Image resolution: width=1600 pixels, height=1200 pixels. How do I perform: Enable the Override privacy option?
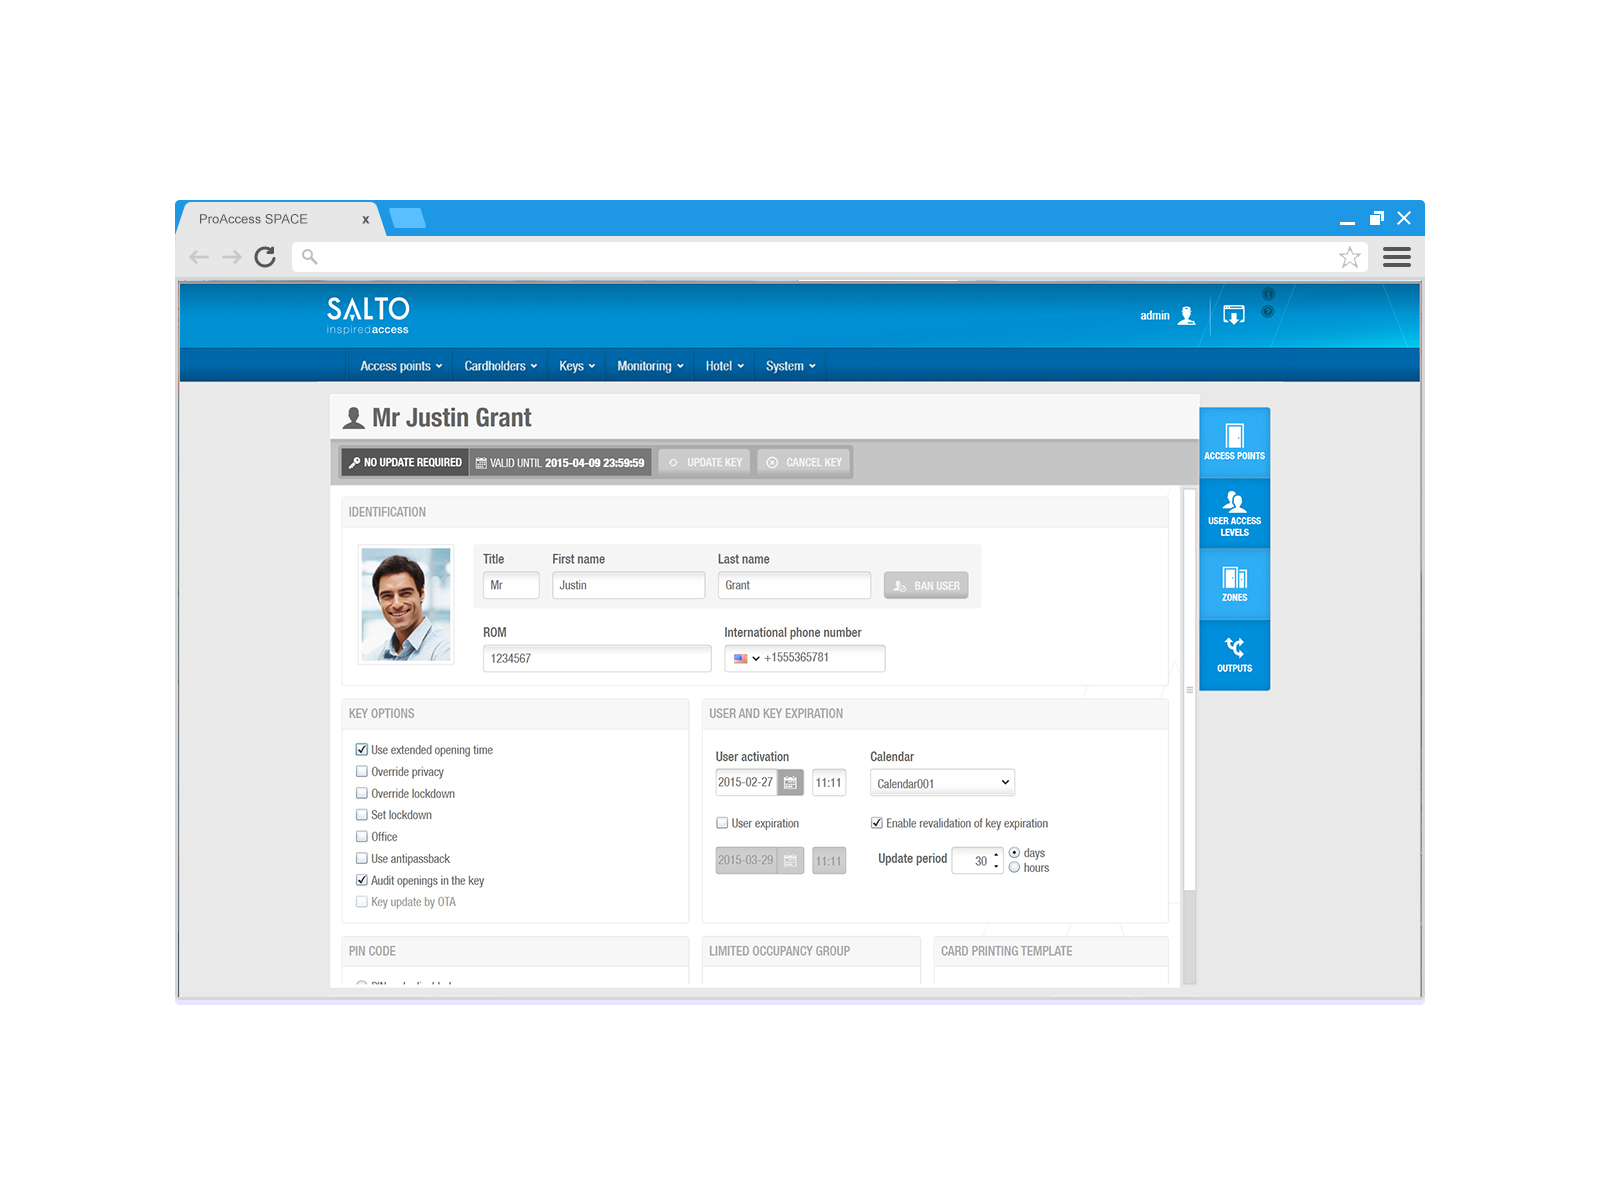click(361, 771)
